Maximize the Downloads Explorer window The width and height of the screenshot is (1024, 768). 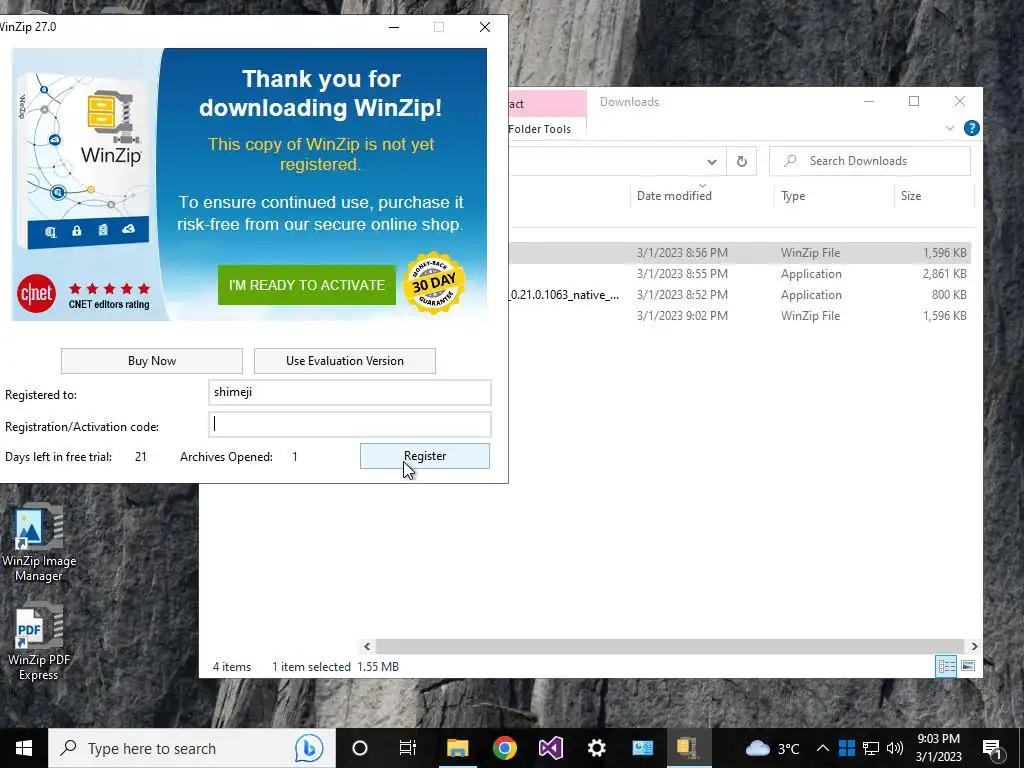[914, 101]
